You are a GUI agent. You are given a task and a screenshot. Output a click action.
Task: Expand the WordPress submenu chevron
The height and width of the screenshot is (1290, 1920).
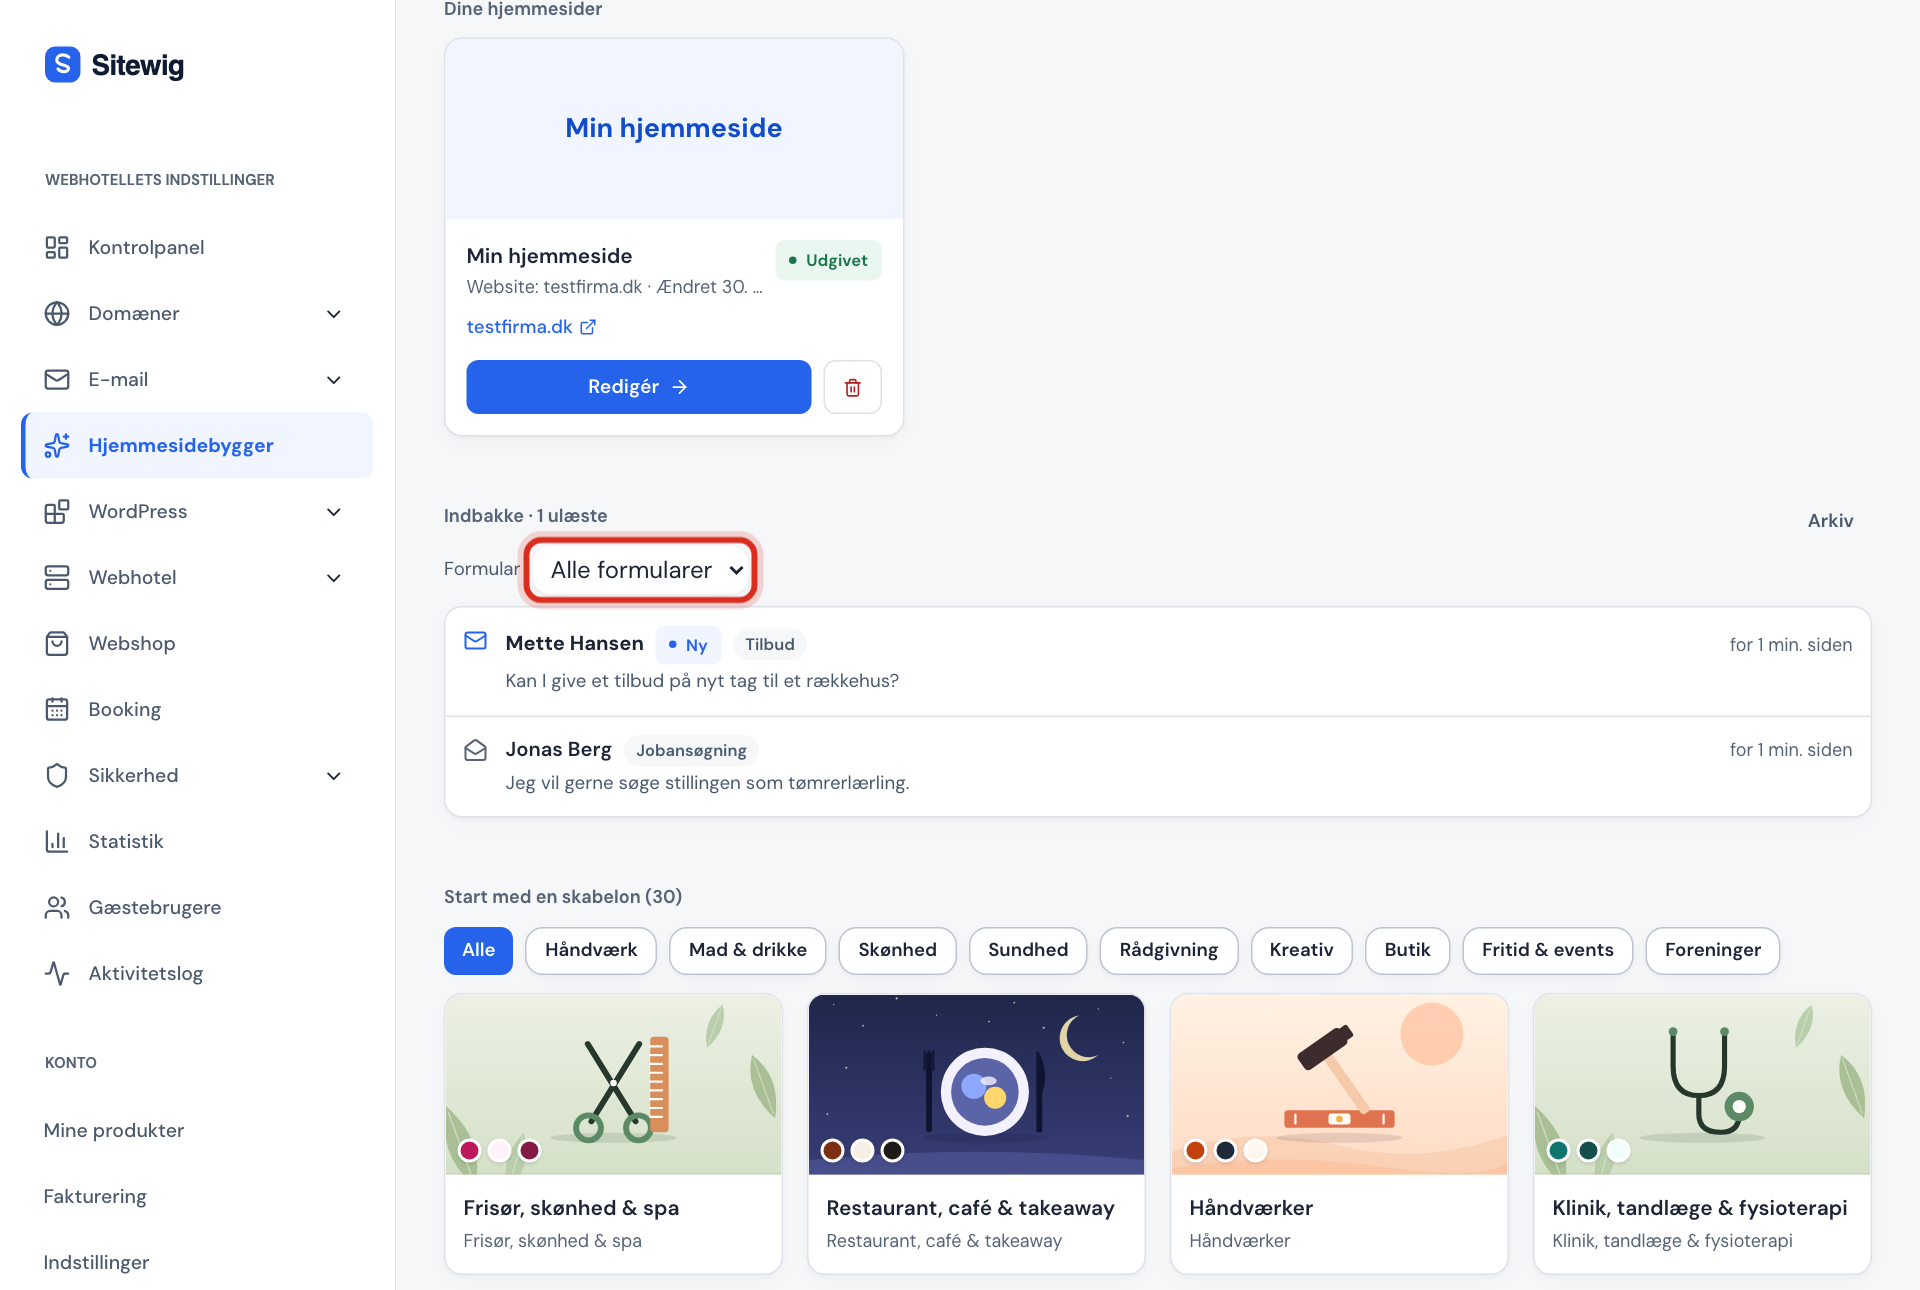coord(334,512)
